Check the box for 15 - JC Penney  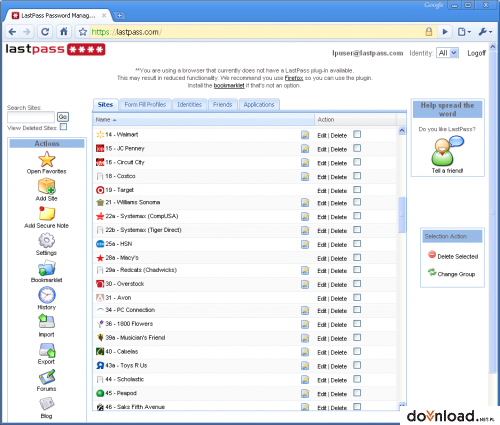click(x=357, y=148)
